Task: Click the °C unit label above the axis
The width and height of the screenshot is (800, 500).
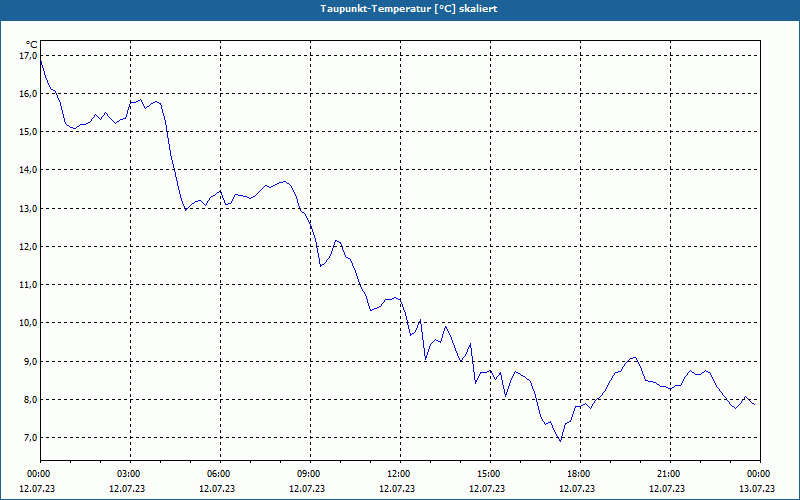Action: pyautogui.click(x=32, y=45)
